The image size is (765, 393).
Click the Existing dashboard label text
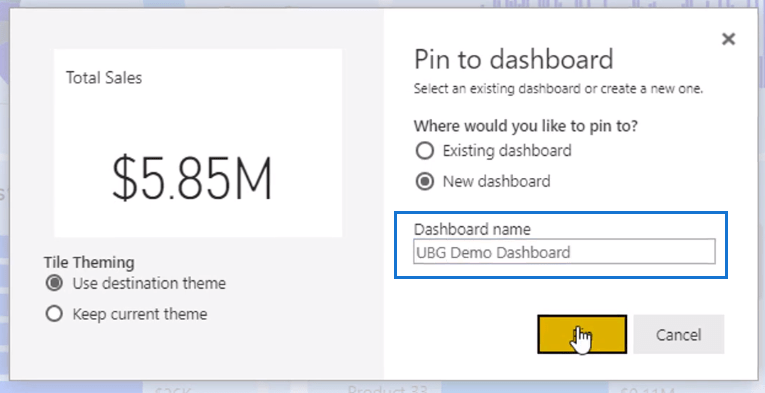click(507, 151)
